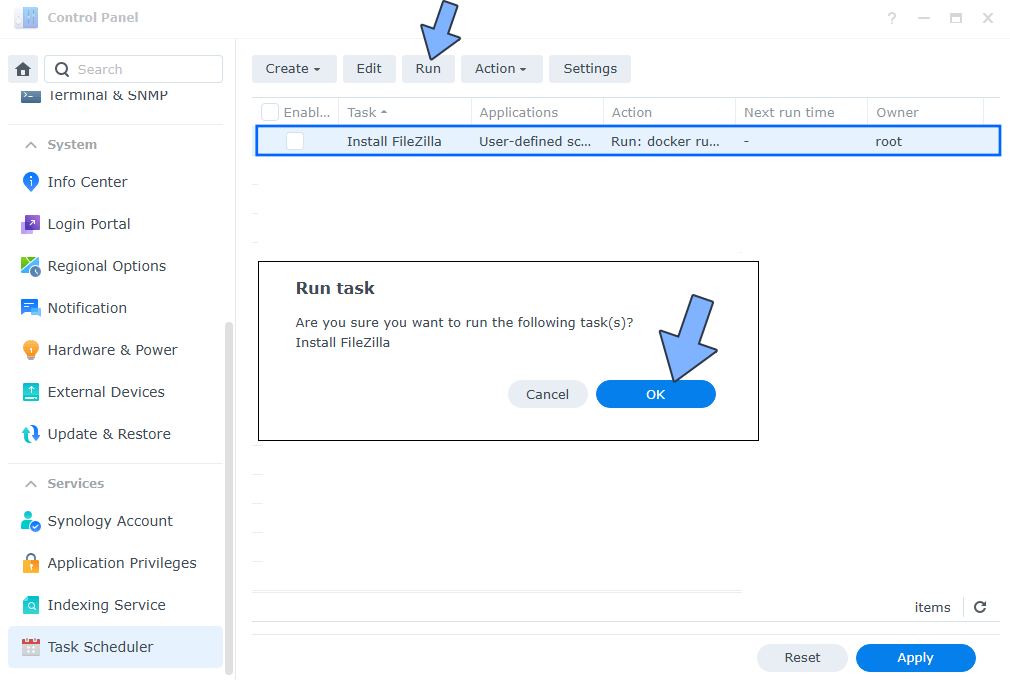
Task: Refresh the task list with reload icon
Action: click(x=980, y=607)
